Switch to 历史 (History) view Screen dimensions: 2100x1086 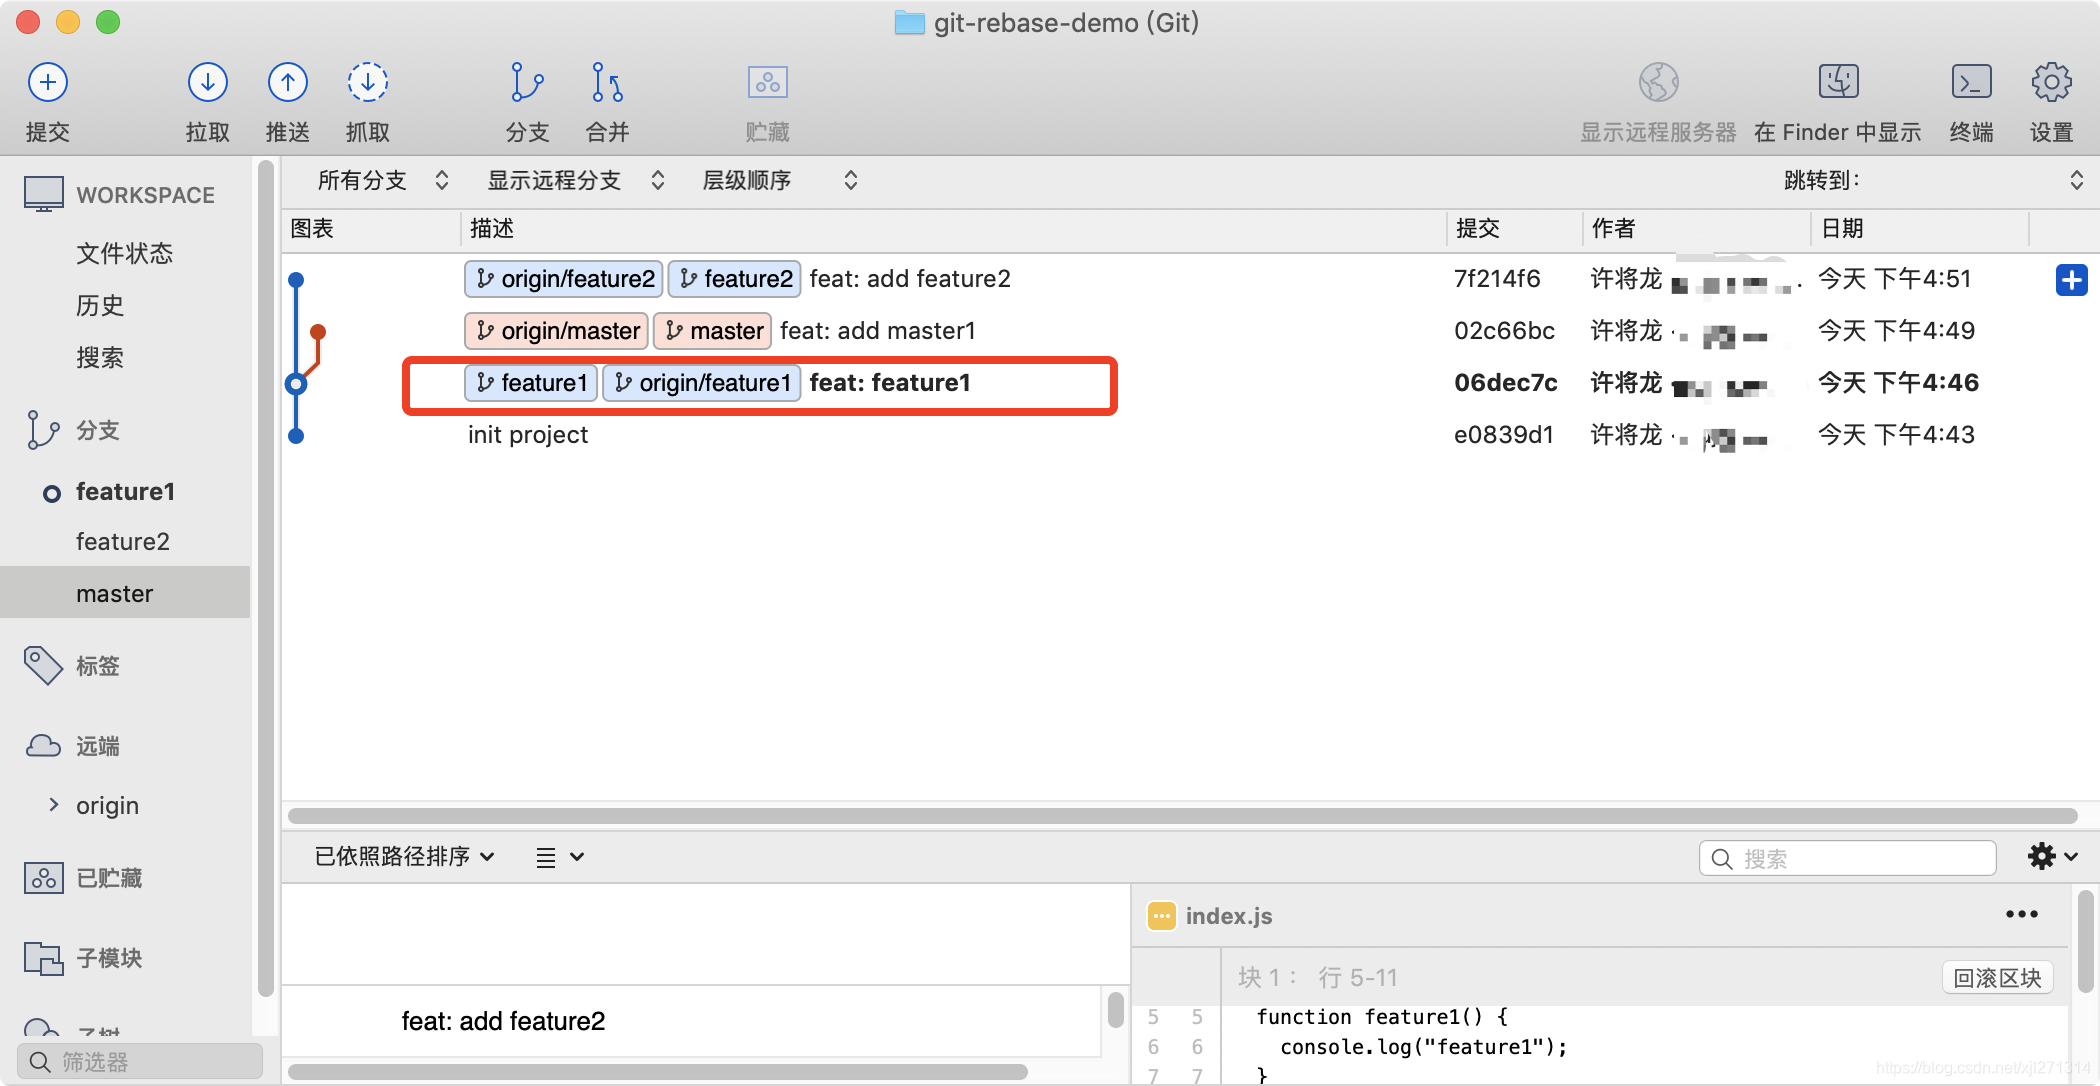point(99,305)
